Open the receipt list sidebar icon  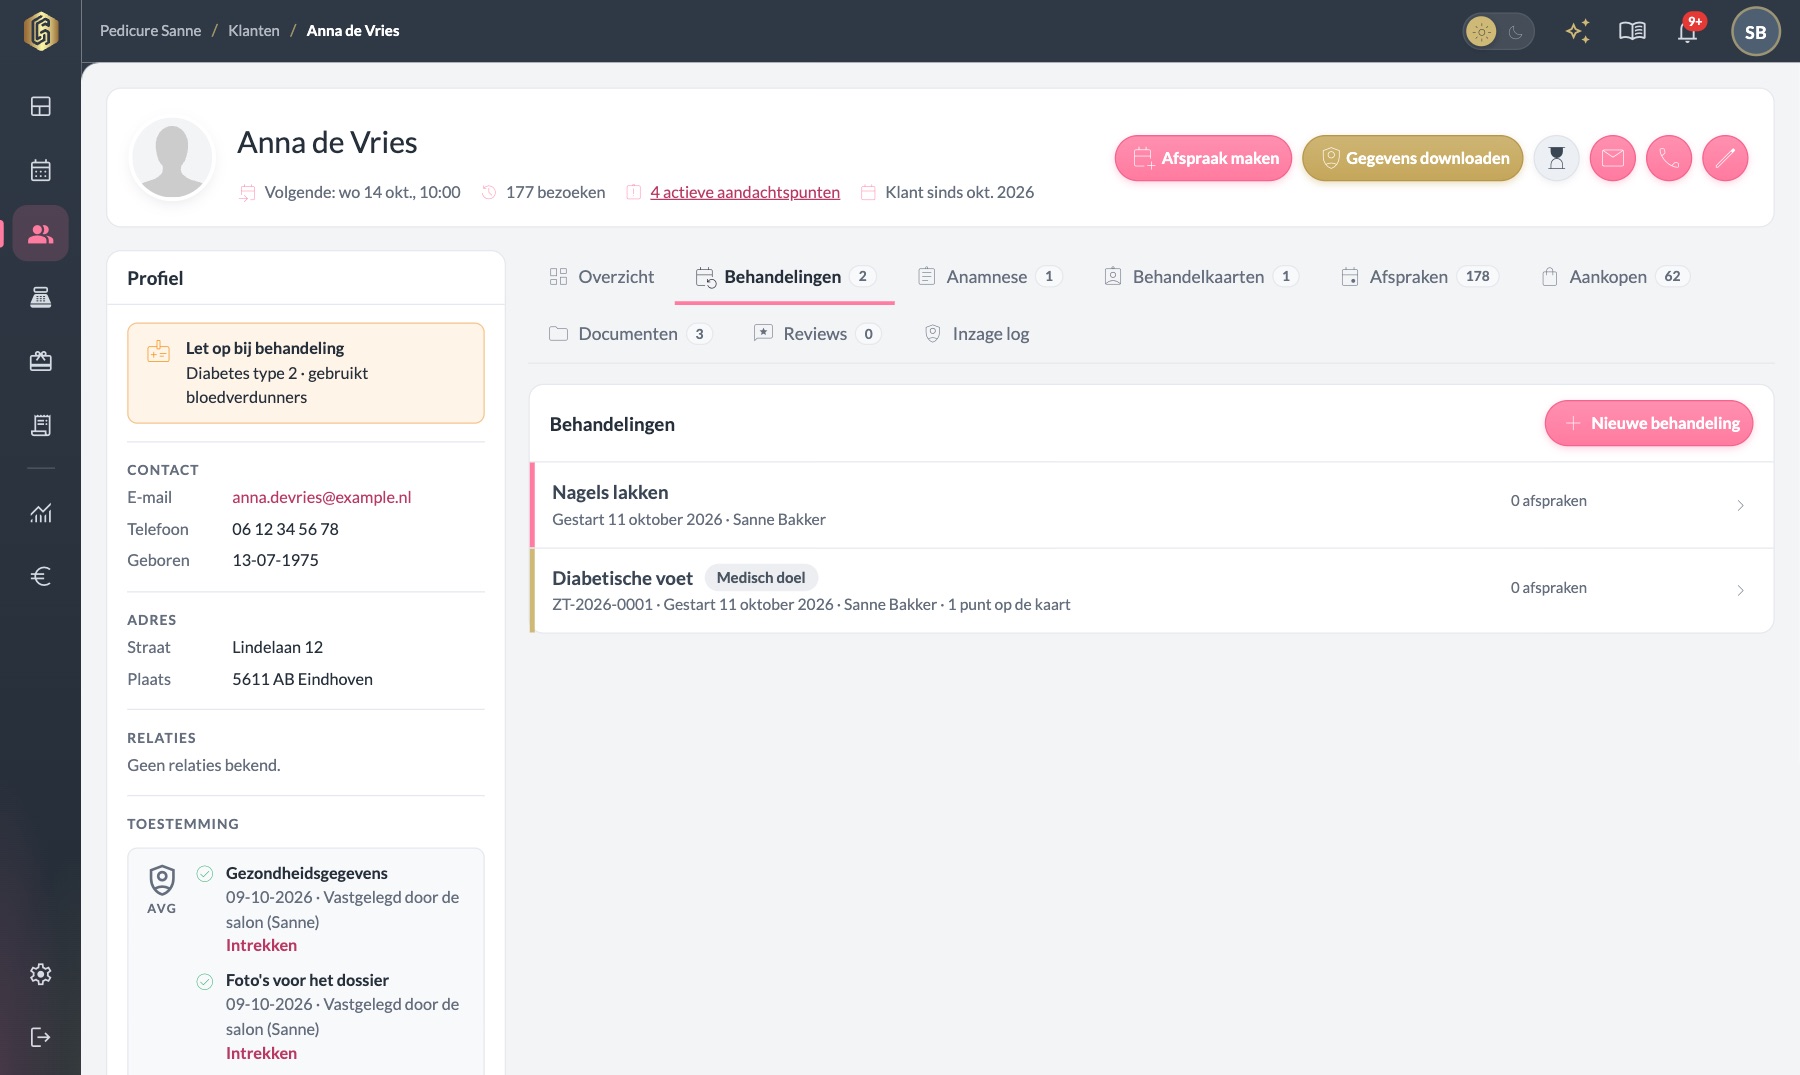[40, 425]
